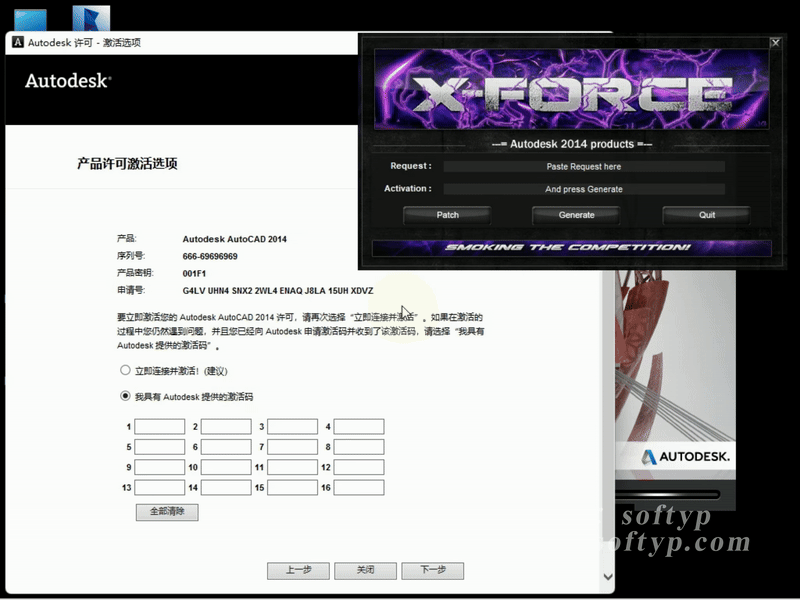Focus the Activation field reading 'And press Generate'
The width and height of the screenshot is (800, 600).
pyautogui.click(x=584, y=189)
